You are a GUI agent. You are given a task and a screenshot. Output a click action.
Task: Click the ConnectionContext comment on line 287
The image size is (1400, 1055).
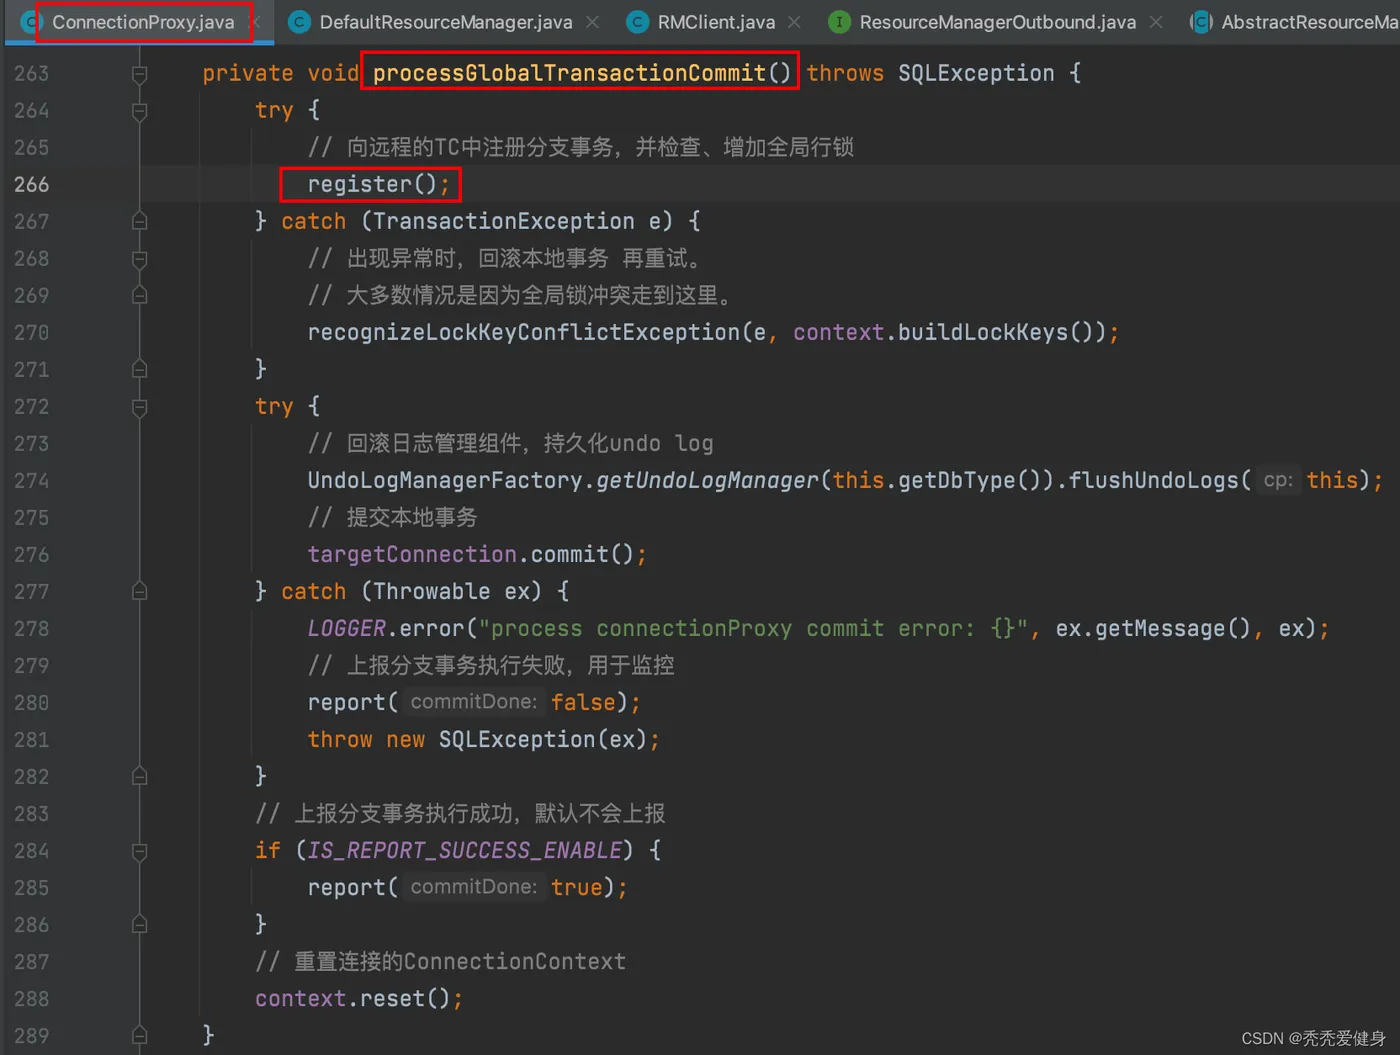point(441,961)
